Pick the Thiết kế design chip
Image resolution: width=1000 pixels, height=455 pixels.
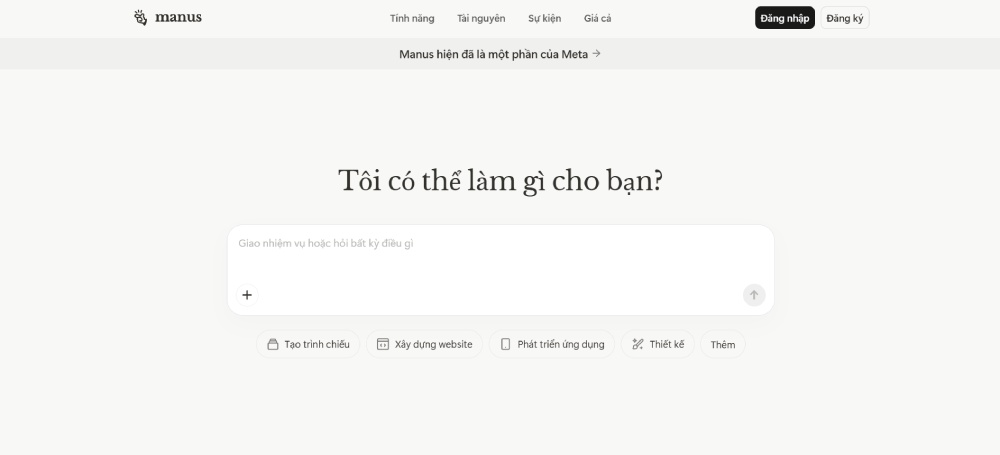657,344
